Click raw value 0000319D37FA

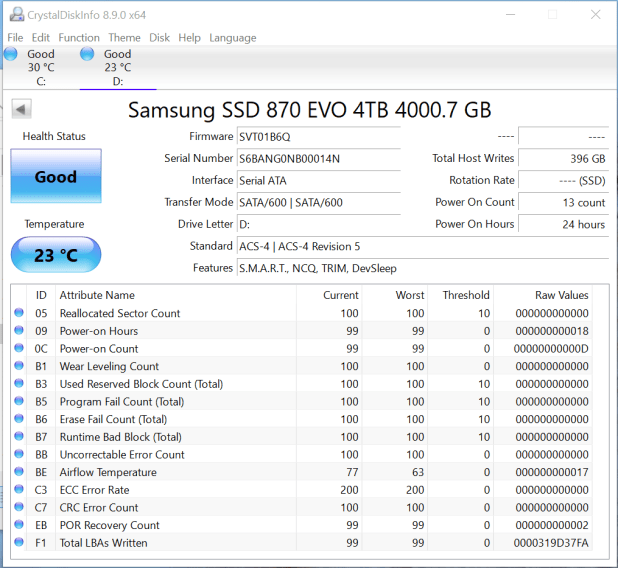[x=551, y=543]
